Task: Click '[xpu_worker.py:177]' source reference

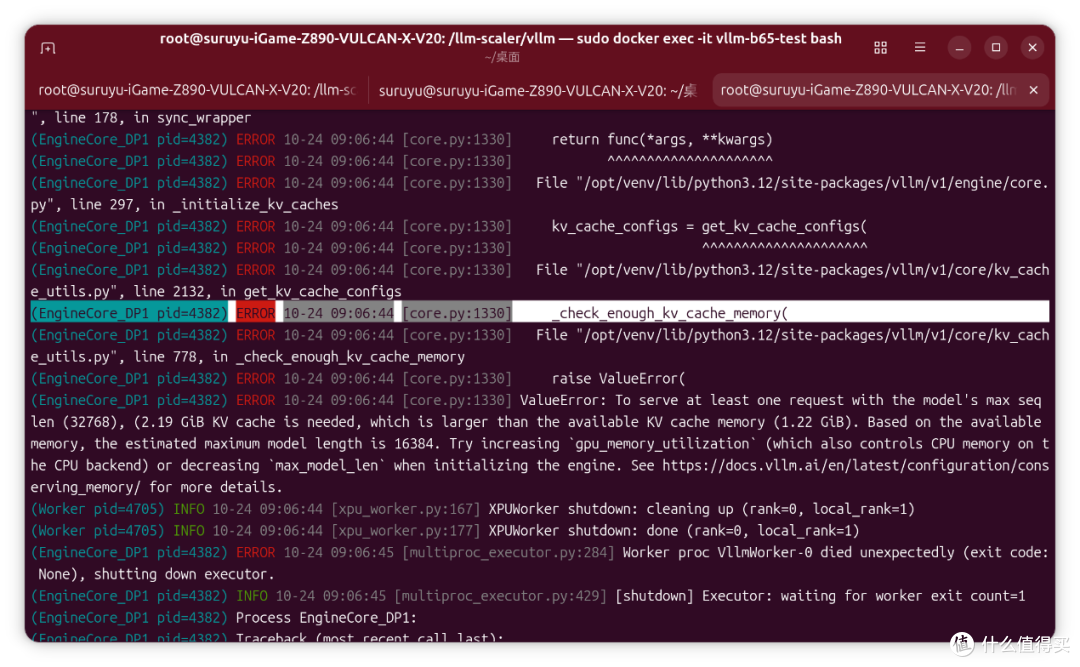Action: tap(406, 531)
